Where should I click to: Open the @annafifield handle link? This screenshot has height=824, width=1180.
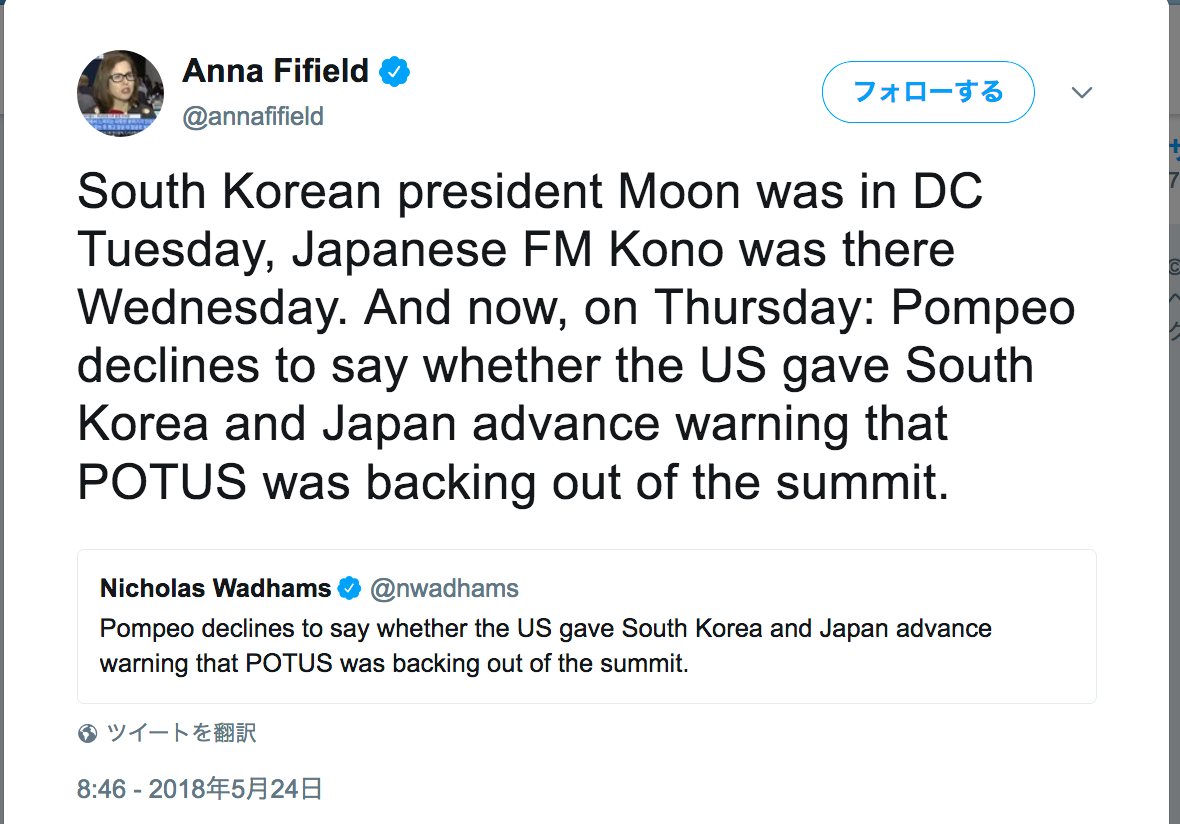(252, 116)
